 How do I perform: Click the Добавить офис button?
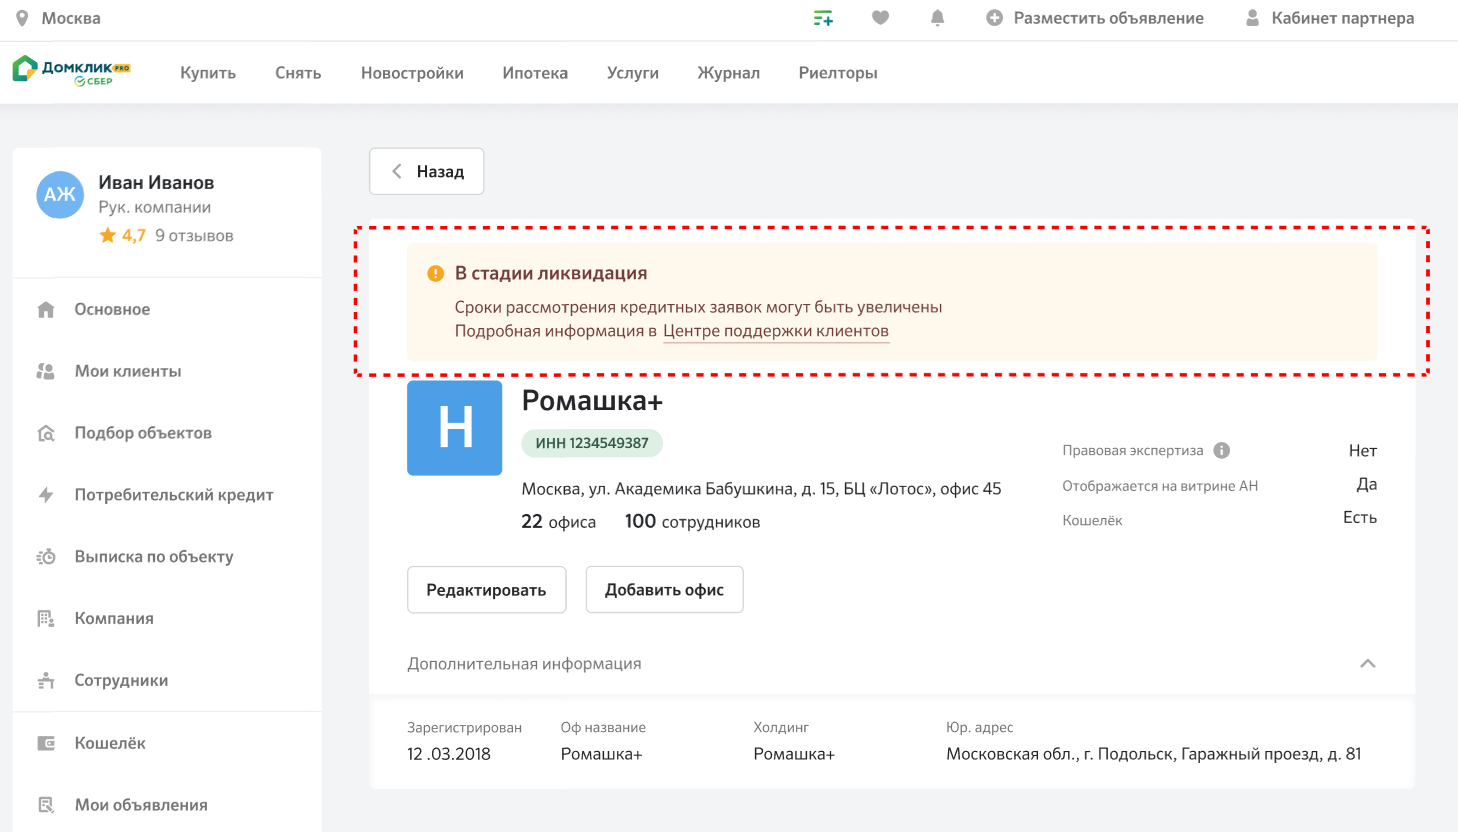(x=665, y=590)
